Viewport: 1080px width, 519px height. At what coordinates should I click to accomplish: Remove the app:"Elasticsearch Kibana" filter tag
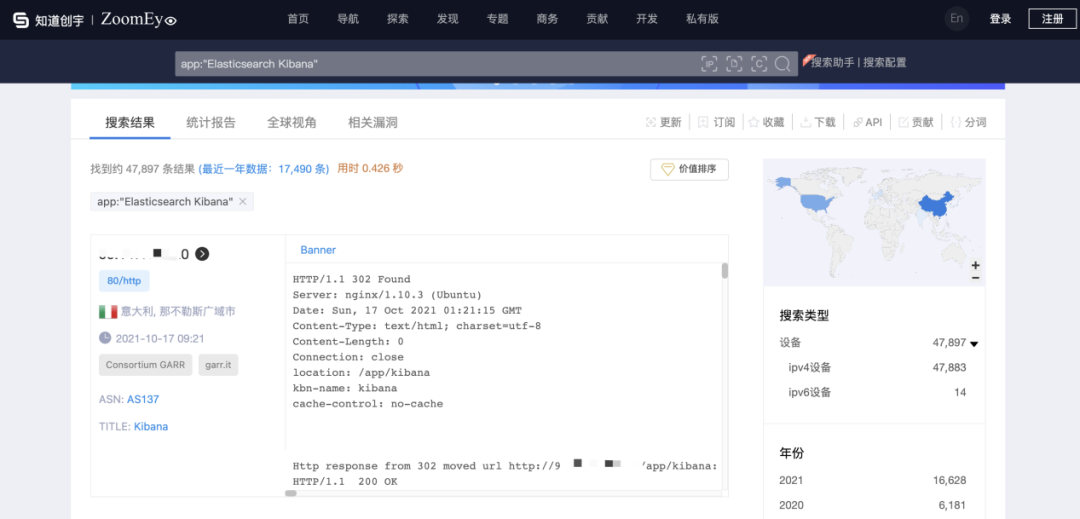[242, 202]
